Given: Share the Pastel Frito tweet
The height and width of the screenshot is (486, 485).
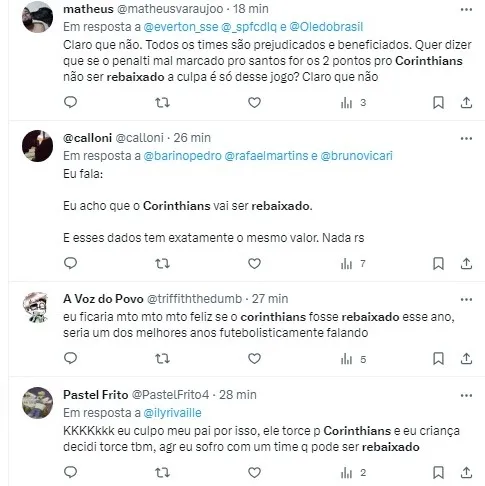Looking at the screenshot, I should click(466, 472).
